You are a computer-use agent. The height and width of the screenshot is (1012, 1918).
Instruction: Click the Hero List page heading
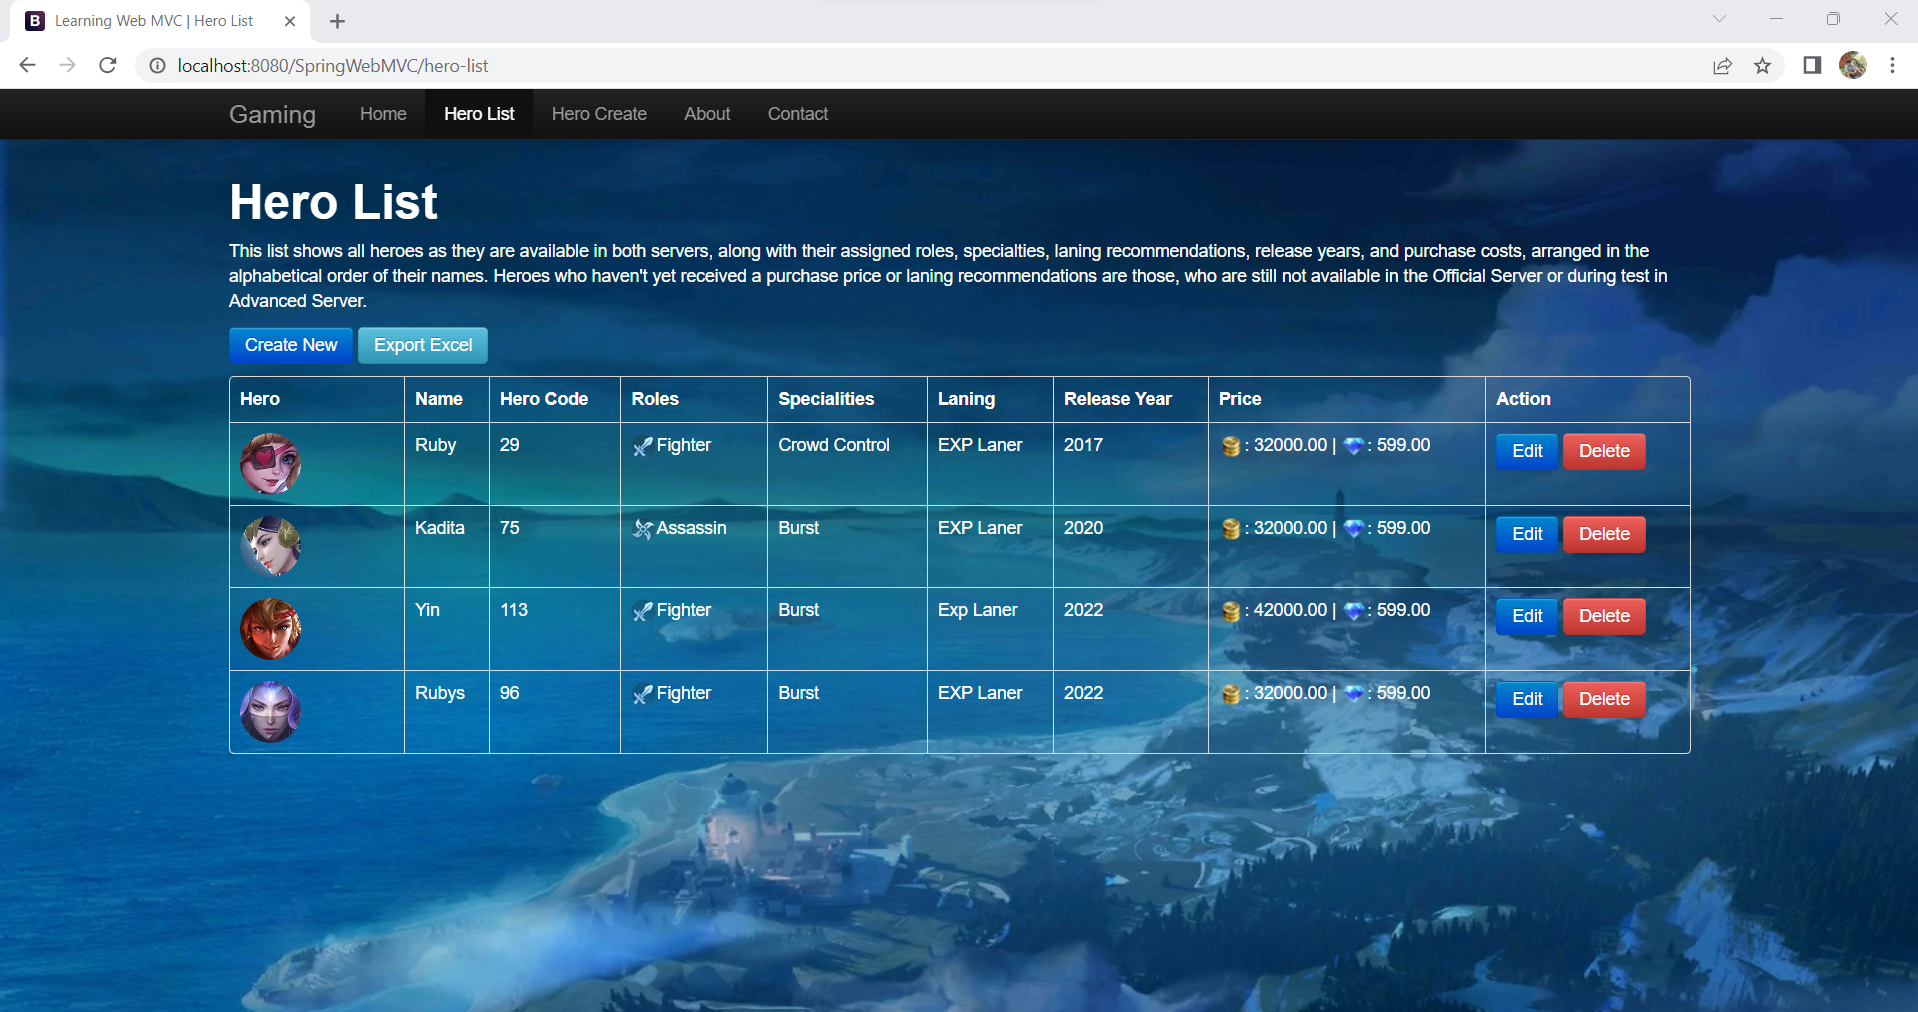[x=333, y=202]
